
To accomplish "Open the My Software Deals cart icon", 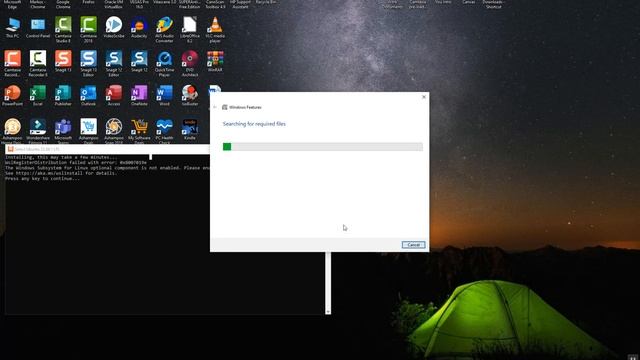I will click(x=139, y=131).
